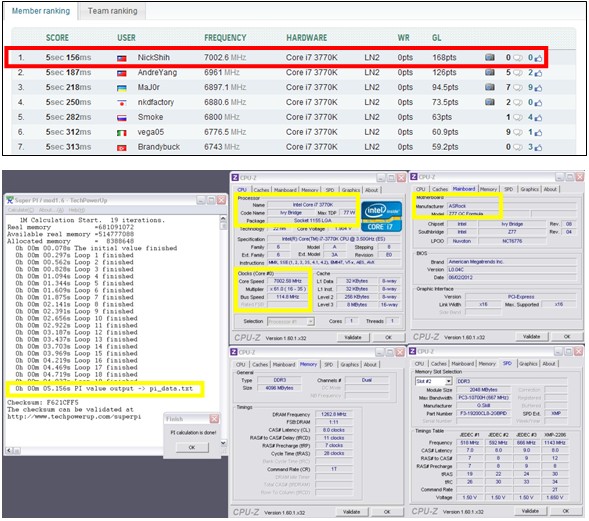Viewport: 589px width, 521px height.
Task: Open comment bubble in vega05's row
Action: tap(518, 132)
